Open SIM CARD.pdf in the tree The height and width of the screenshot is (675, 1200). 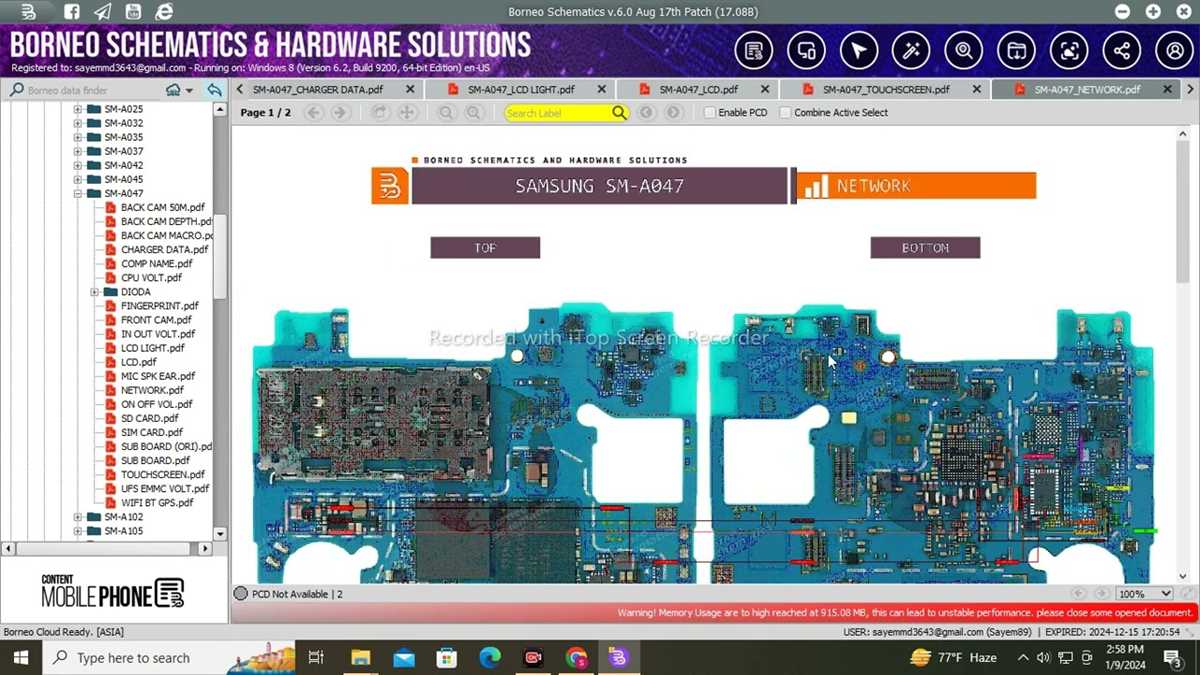point(152,432)
